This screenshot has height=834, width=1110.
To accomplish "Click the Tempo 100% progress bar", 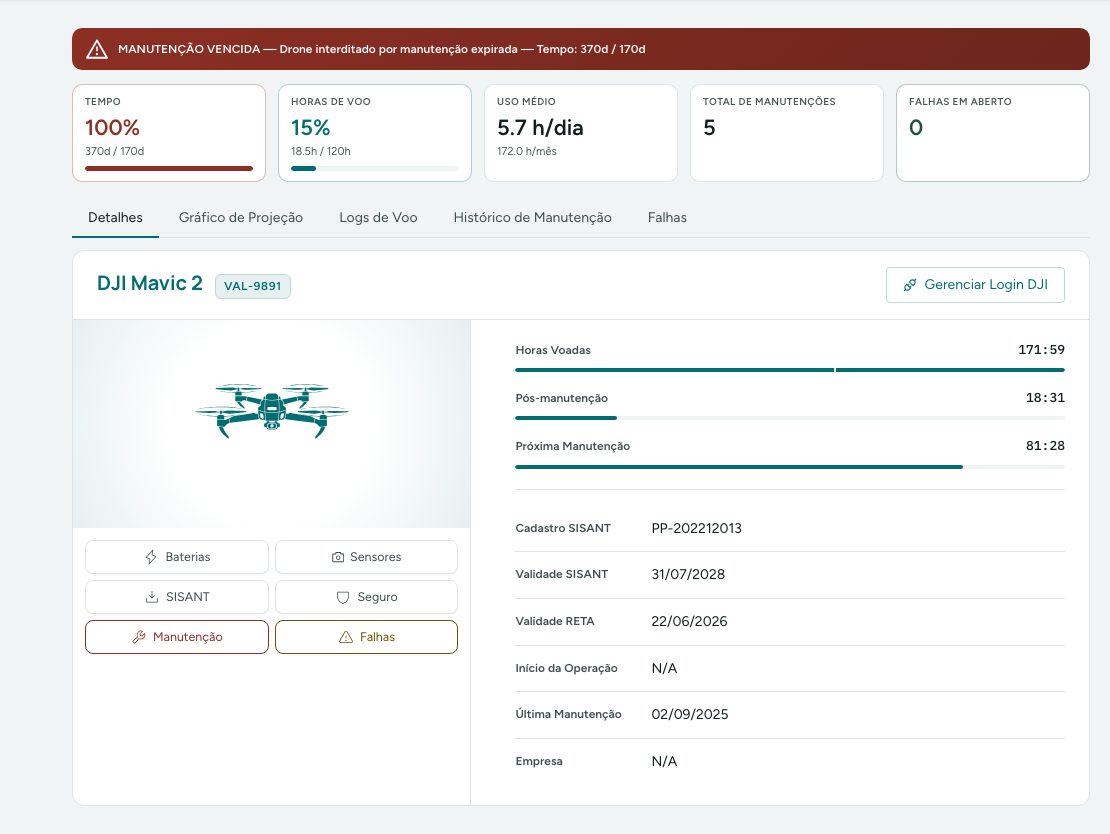I will tap(169, 168).
